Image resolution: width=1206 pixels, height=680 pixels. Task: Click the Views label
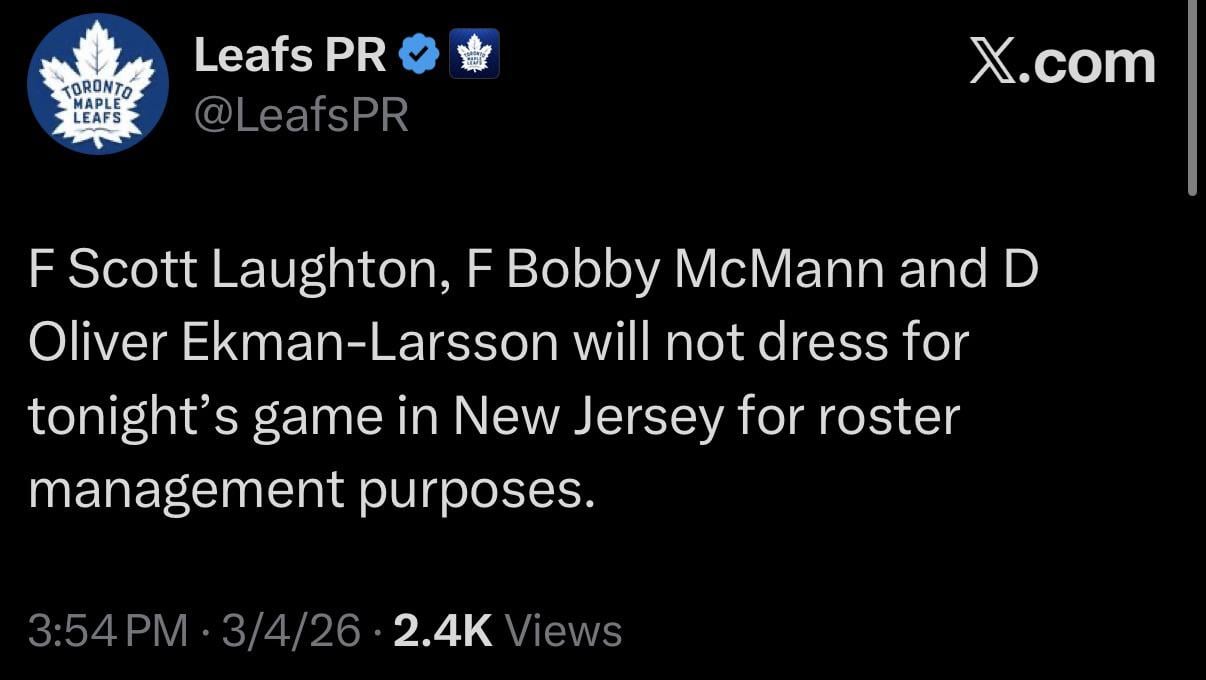pyautogui.click(x=564, y=630)
